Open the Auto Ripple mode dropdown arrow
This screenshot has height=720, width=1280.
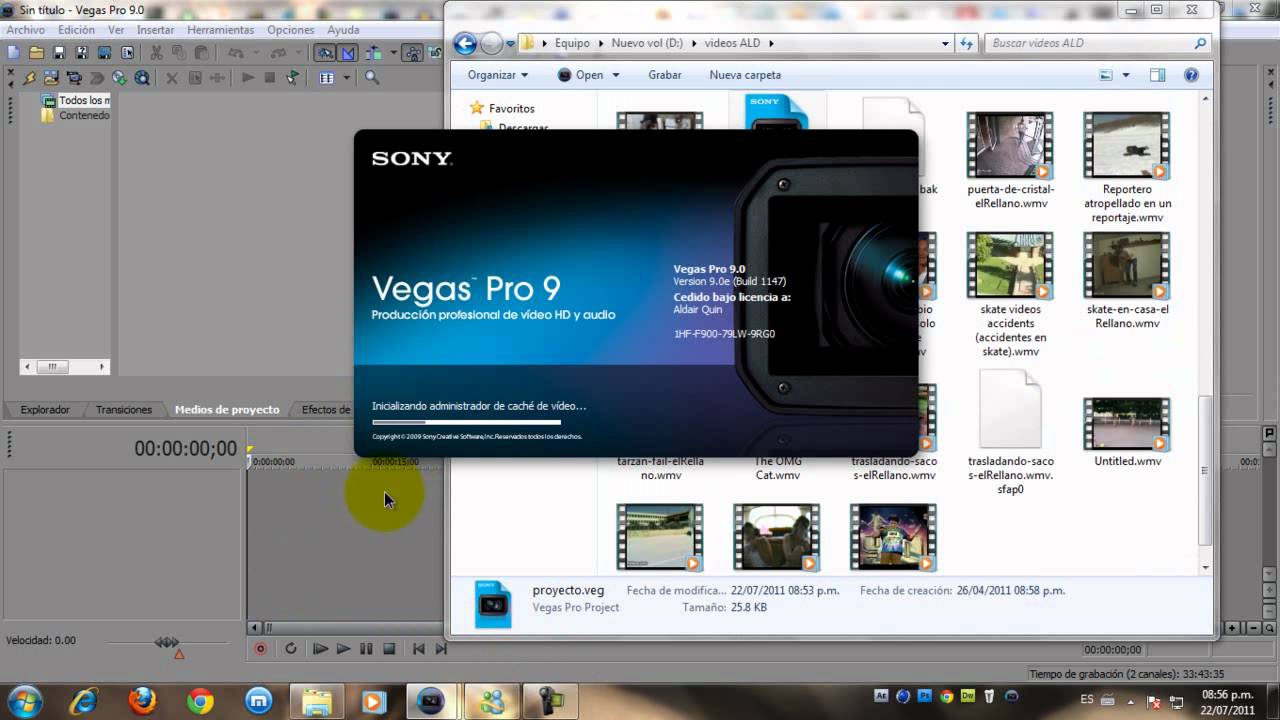pyautogui.click(x=394, y=53)
